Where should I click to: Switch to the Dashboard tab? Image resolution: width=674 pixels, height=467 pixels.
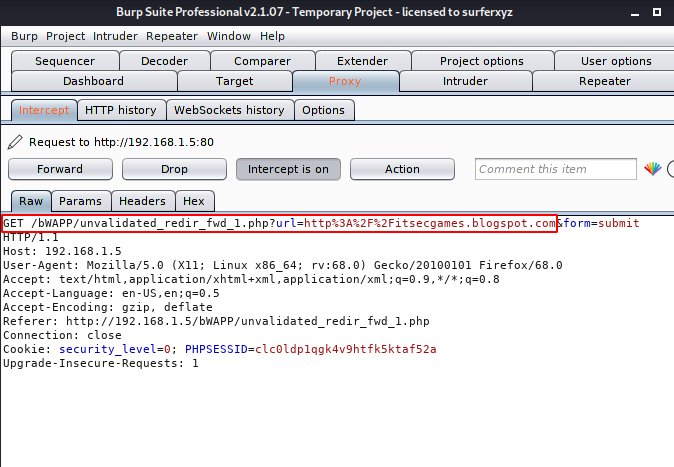94,81
